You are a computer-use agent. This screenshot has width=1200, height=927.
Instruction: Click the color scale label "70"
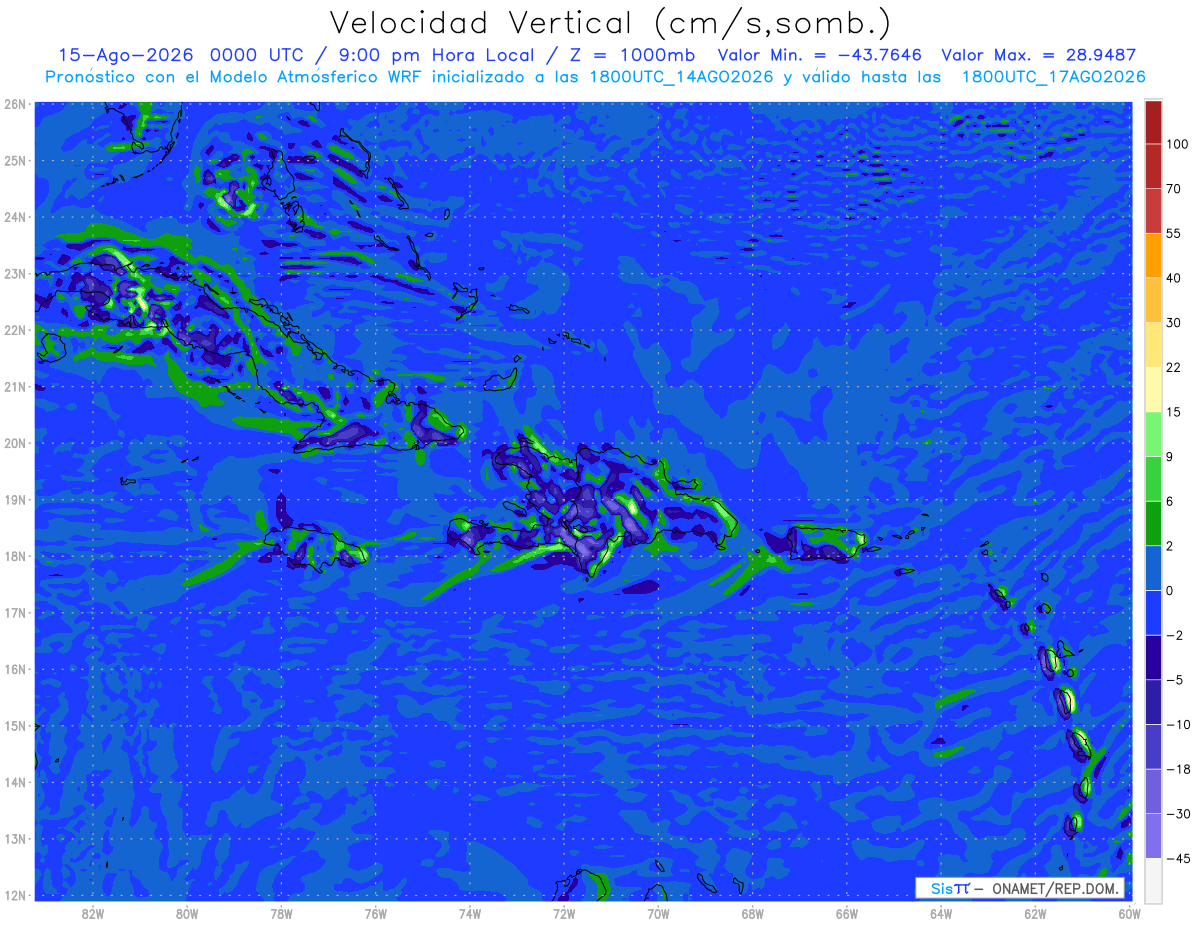coord(1173,189)
